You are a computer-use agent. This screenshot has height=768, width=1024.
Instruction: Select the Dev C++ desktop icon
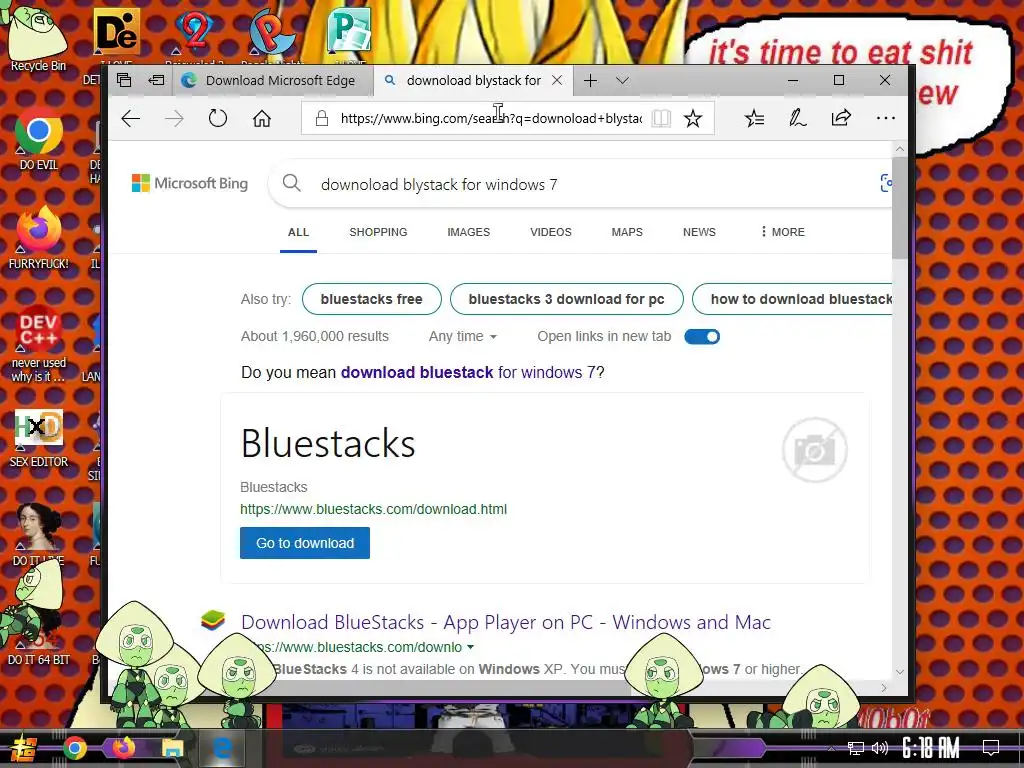39,344
